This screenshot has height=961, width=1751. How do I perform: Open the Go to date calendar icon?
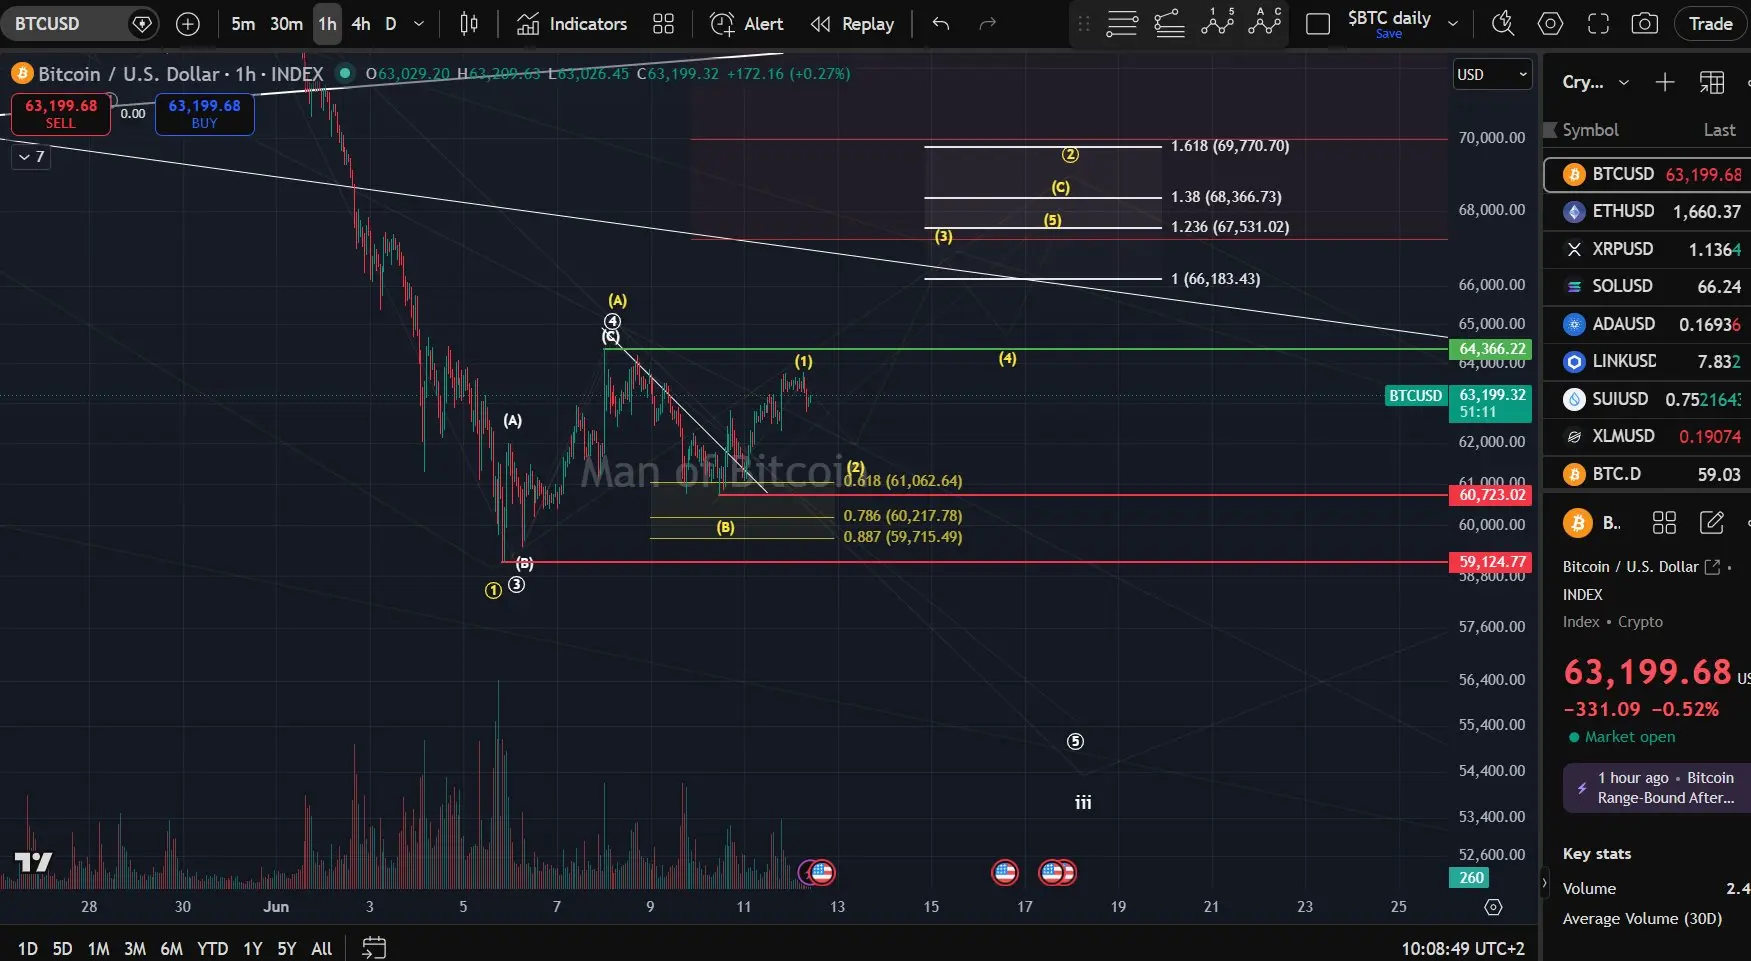[374, 948]
